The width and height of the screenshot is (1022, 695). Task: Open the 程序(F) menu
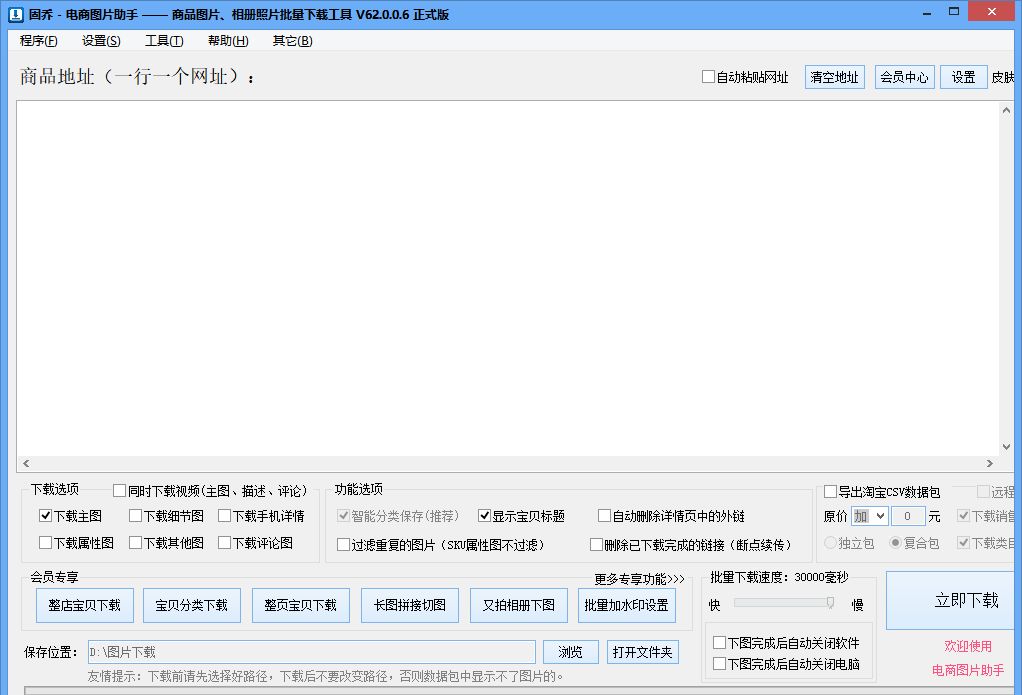37,41
